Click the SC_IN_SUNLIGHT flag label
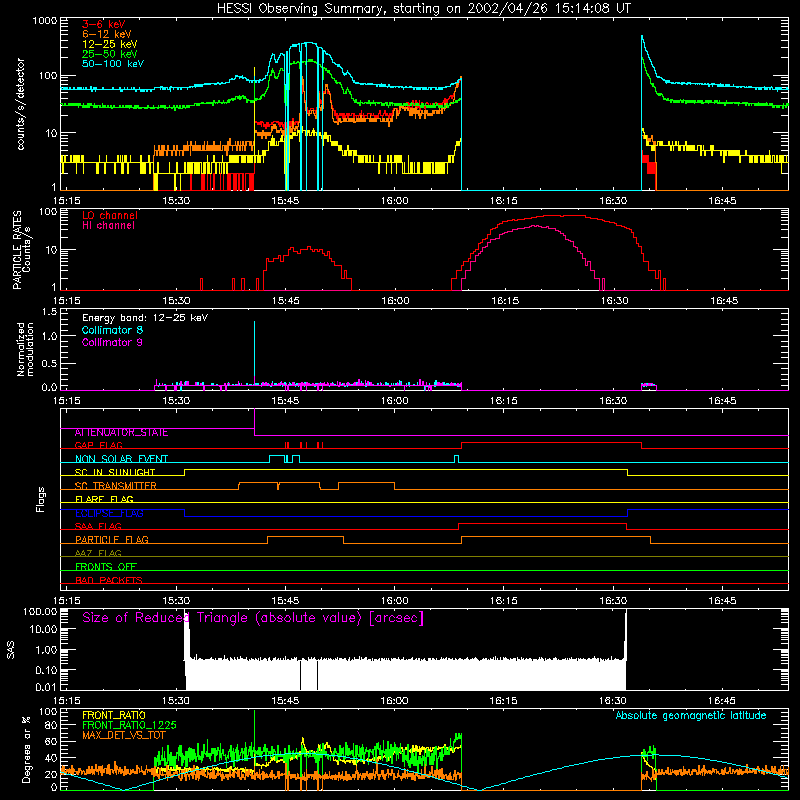 [115, 472]
